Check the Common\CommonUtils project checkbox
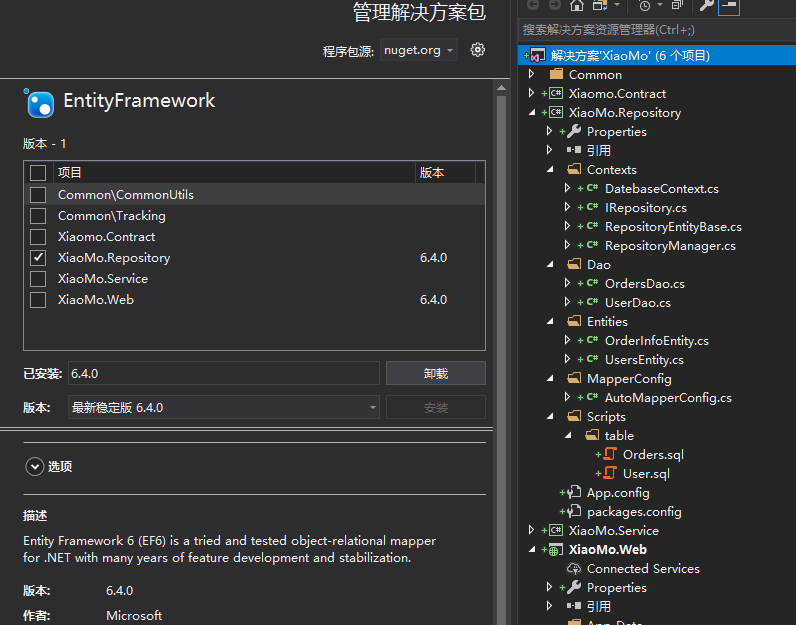The height and width of the screenshot is (625, 796). [x=38, y=194]
